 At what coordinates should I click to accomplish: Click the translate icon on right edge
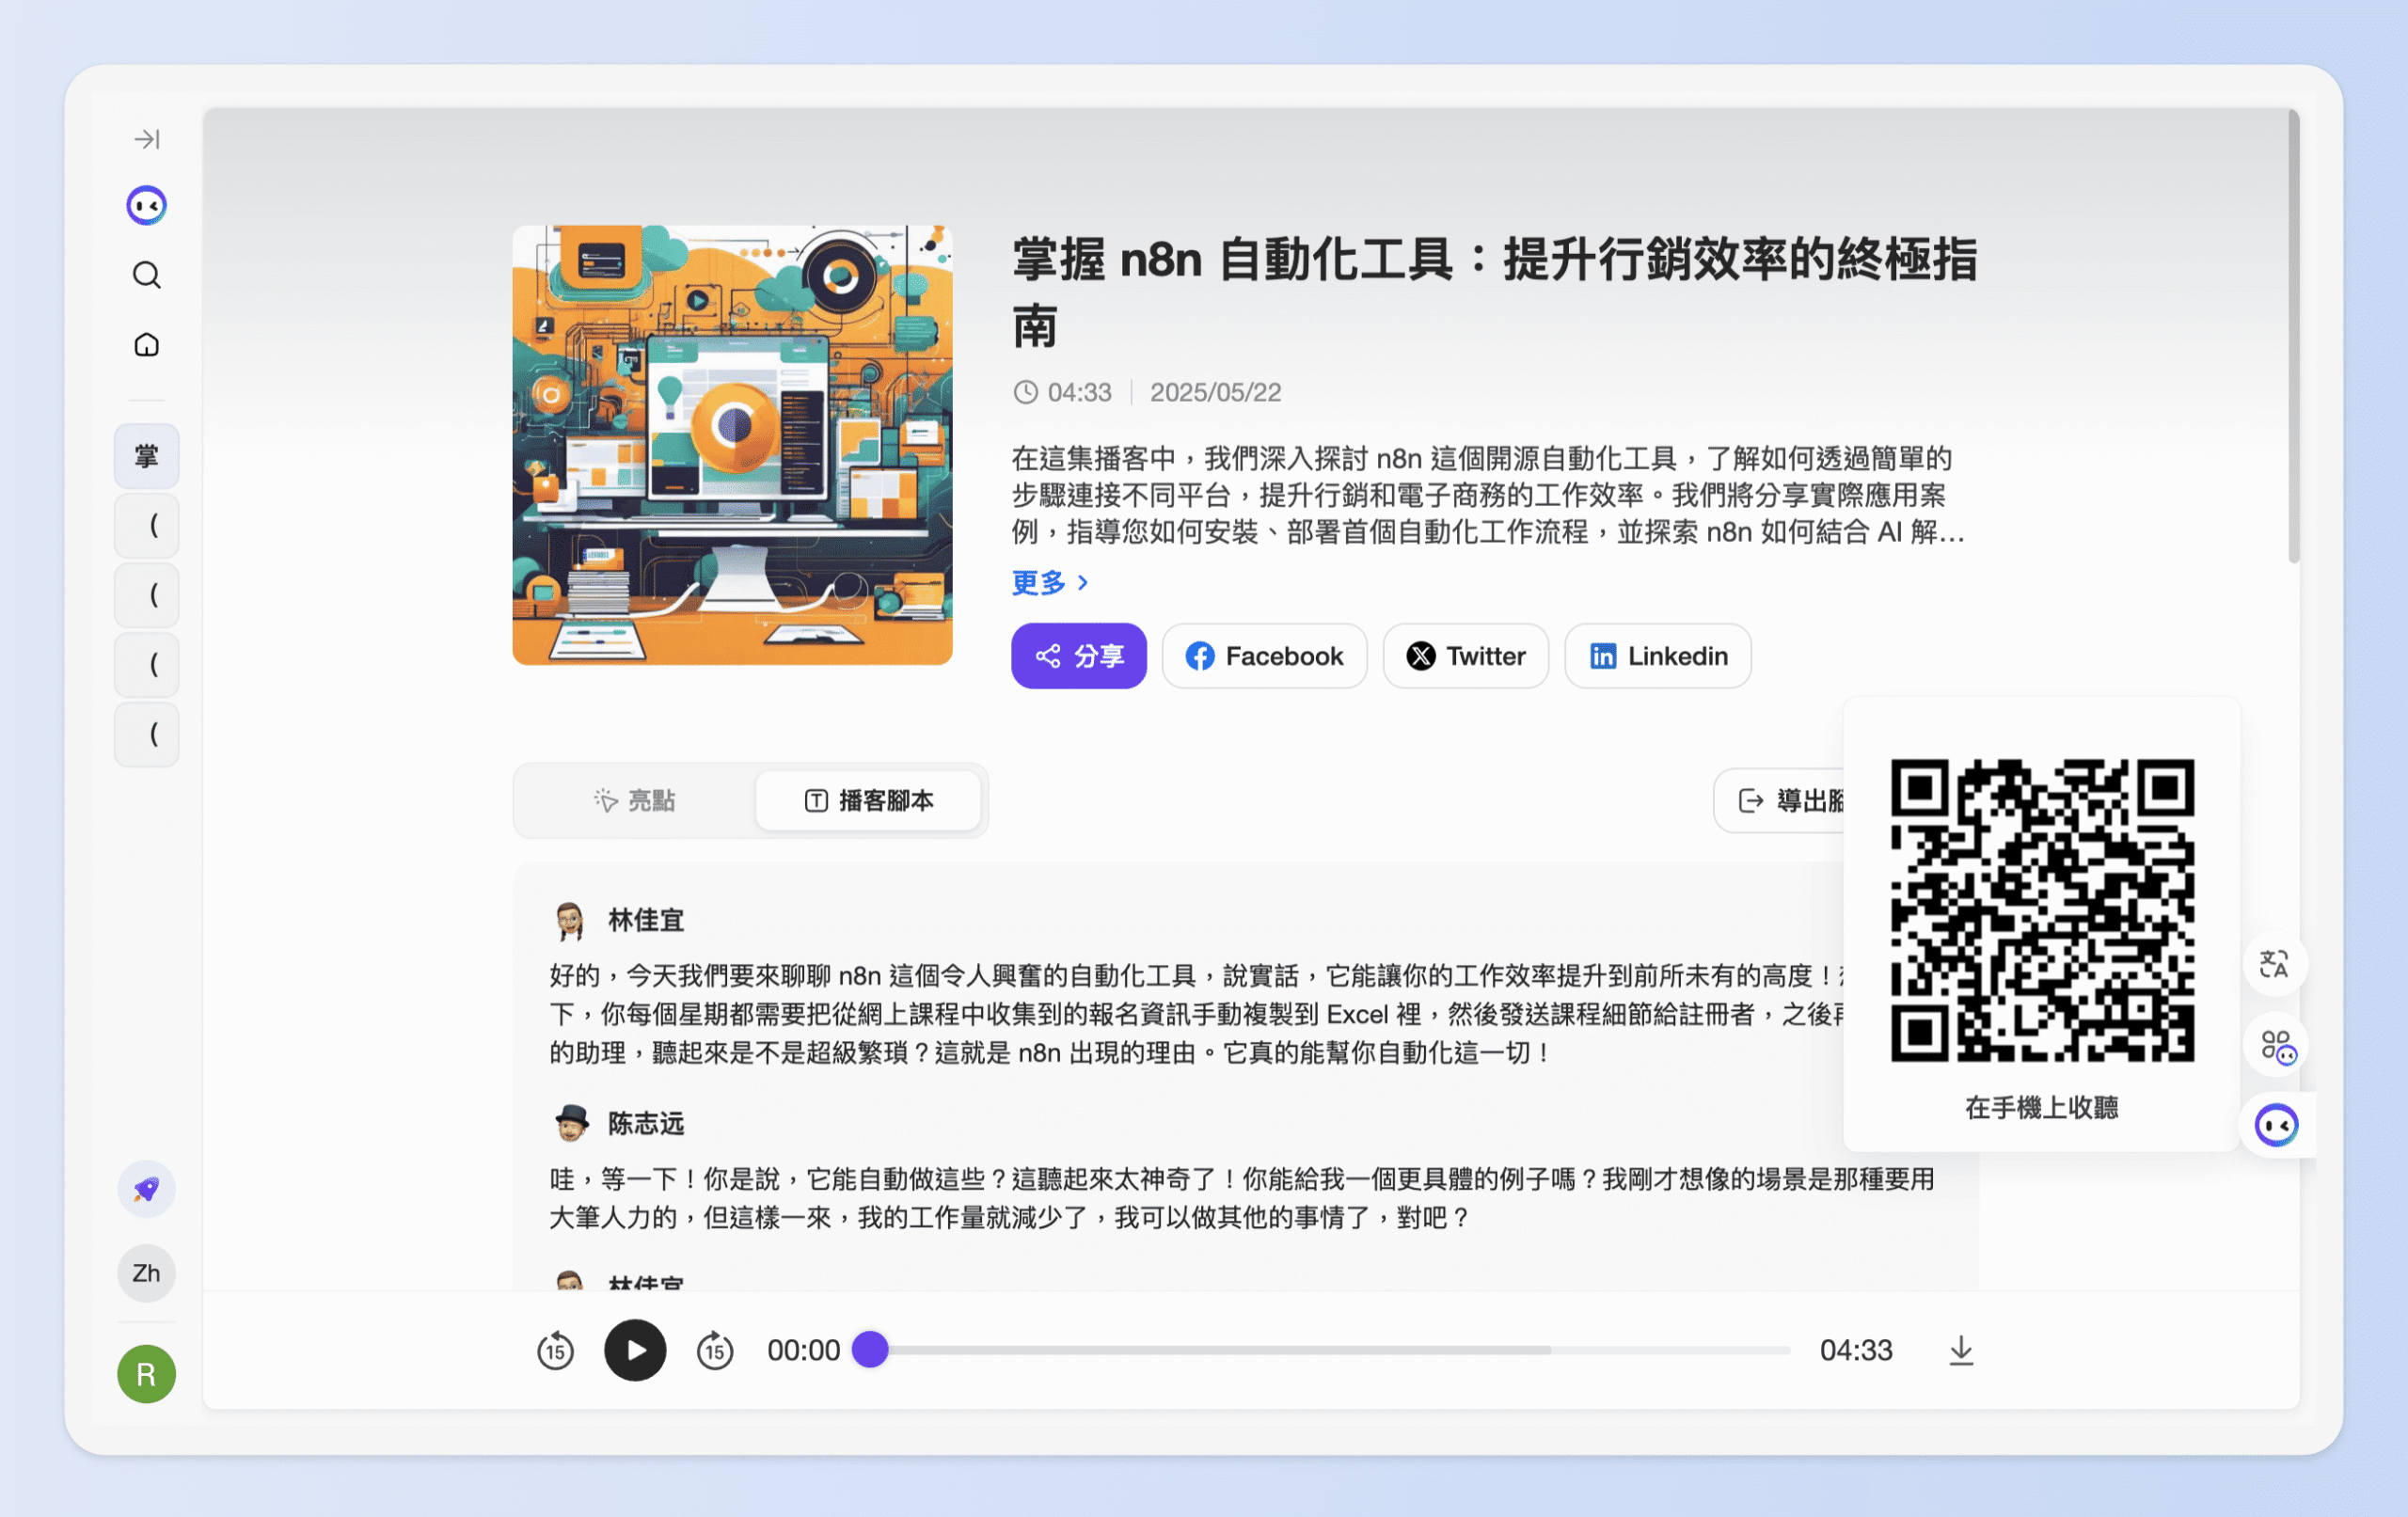(x=2275, y=964)
